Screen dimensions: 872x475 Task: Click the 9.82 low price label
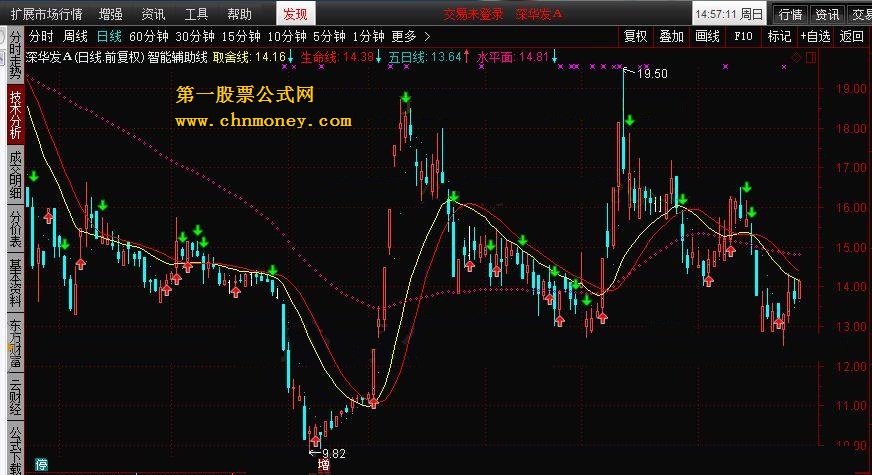coord(333,454)
